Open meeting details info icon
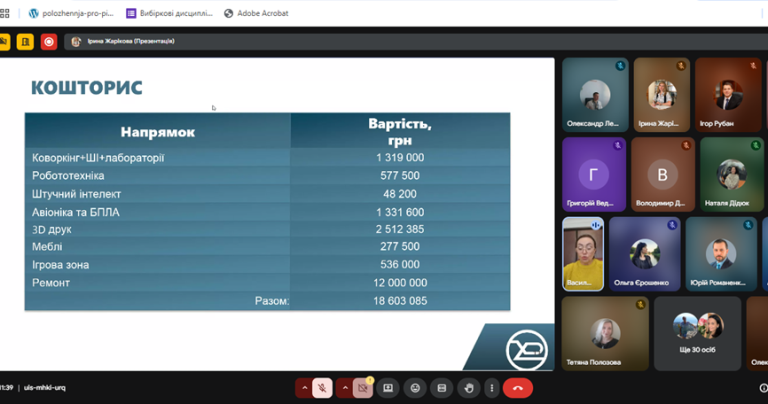768x404 pixels. pyautogui.click(x=763, y=388)
